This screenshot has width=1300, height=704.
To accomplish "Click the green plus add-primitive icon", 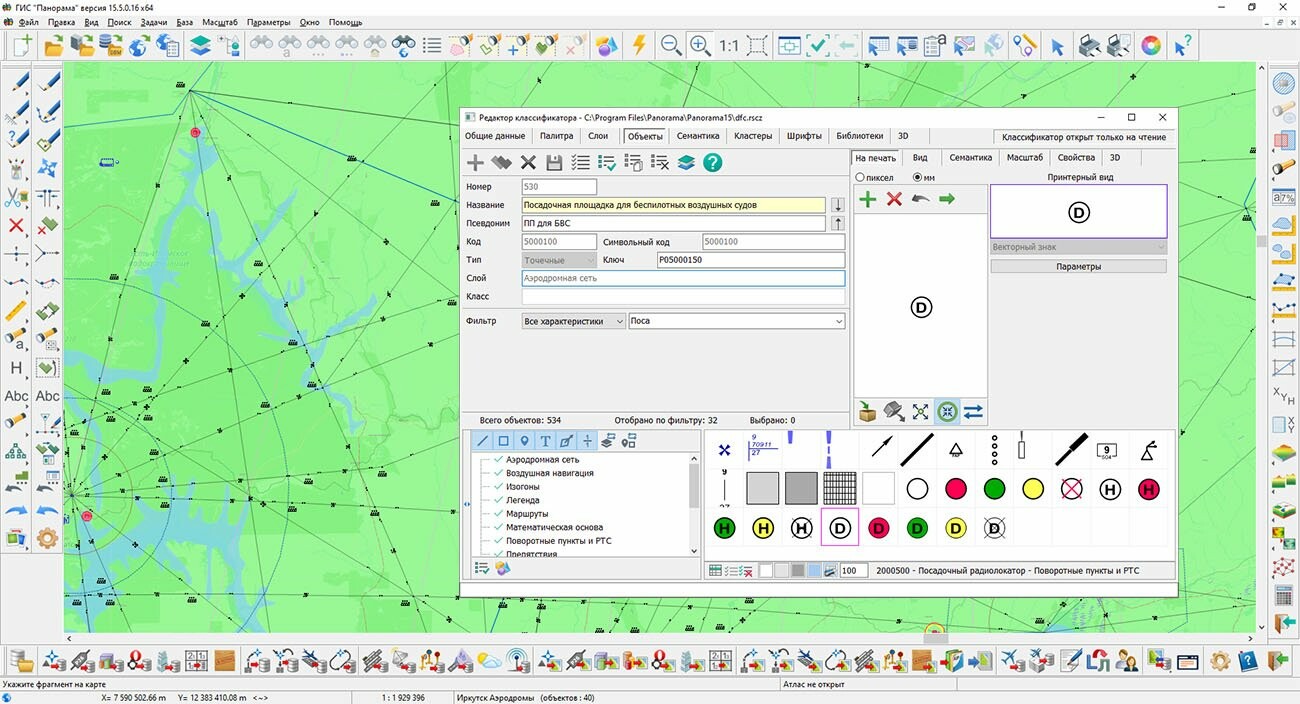I will tap(867, 199).
